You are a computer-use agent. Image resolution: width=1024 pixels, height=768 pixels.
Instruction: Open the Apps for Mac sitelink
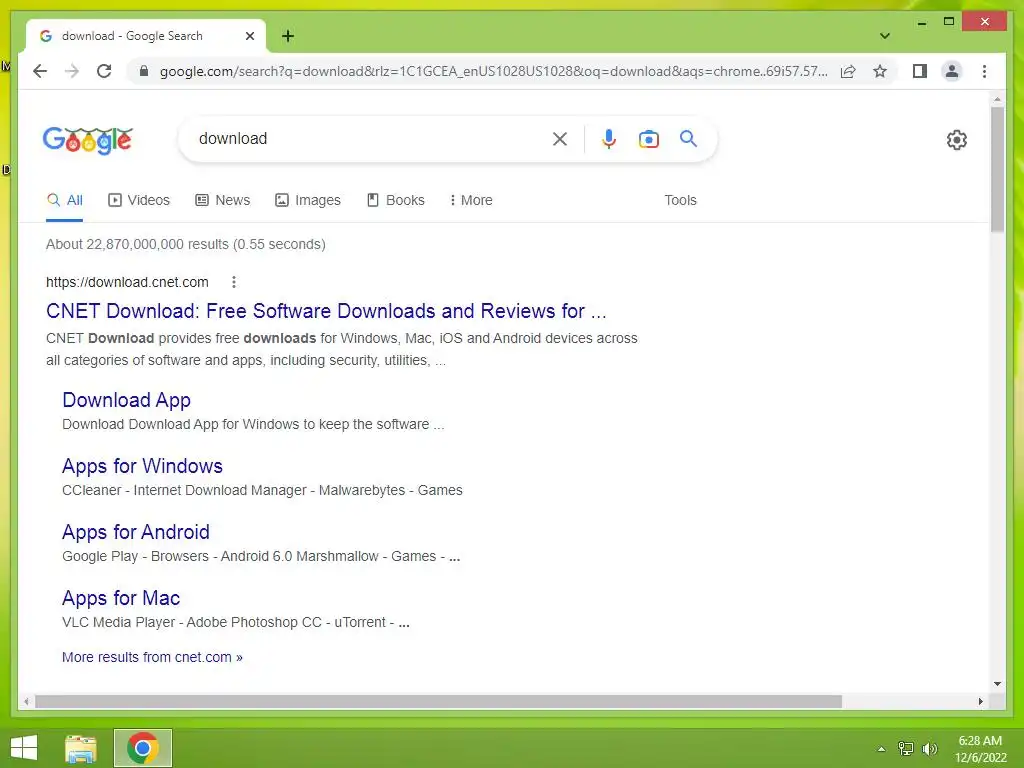coord(121,598)
